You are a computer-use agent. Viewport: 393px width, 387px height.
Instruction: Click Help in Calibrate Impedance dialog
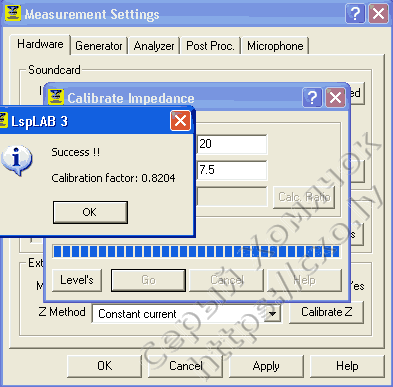coord(305,280)
